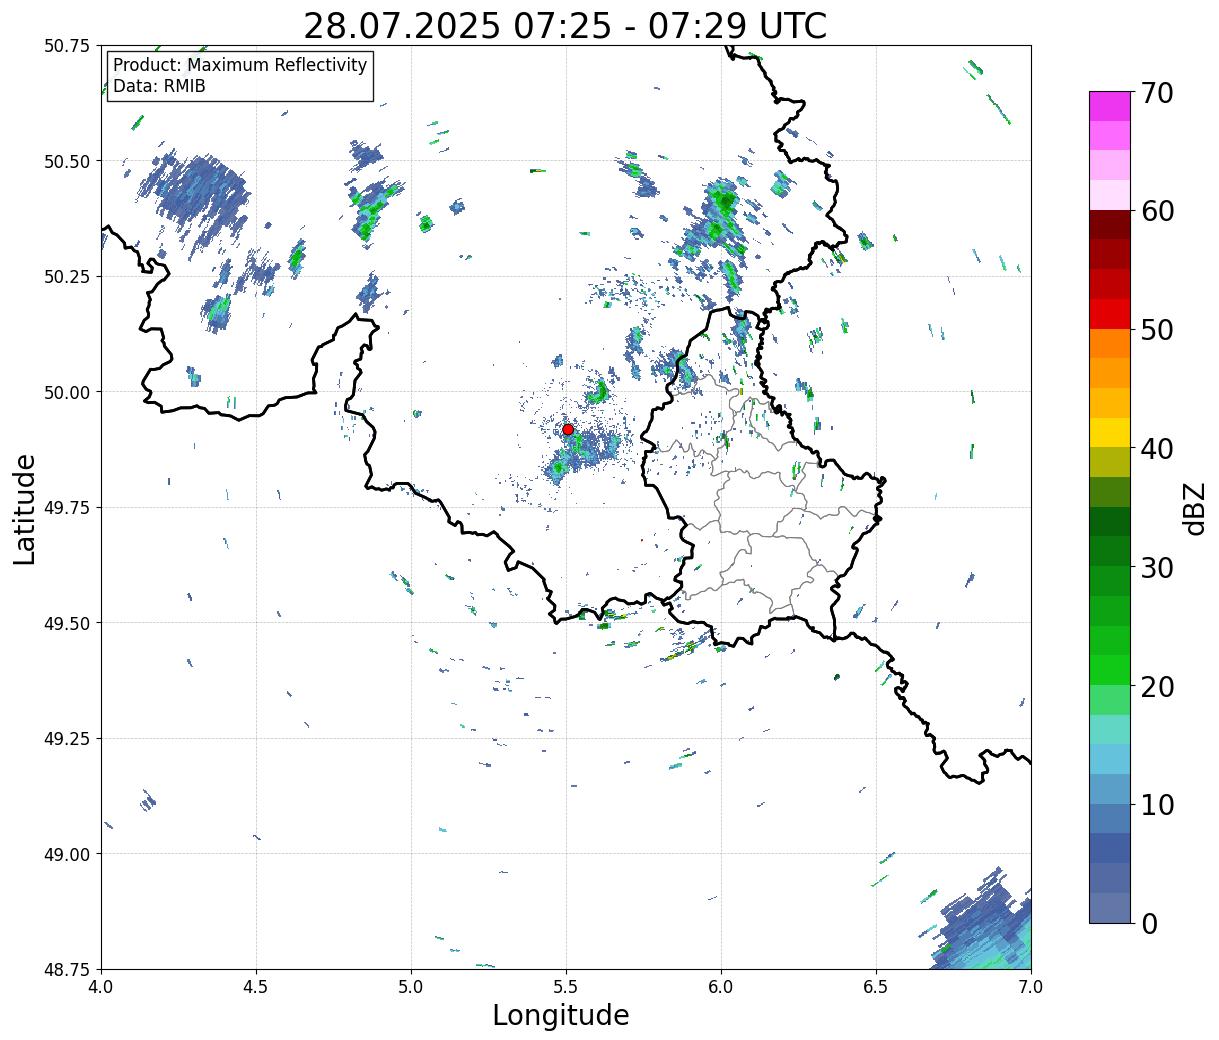Click the 48.75 latitude tick label
The height and width of the screenshot is (1040, 1219).
pos(67,969)
